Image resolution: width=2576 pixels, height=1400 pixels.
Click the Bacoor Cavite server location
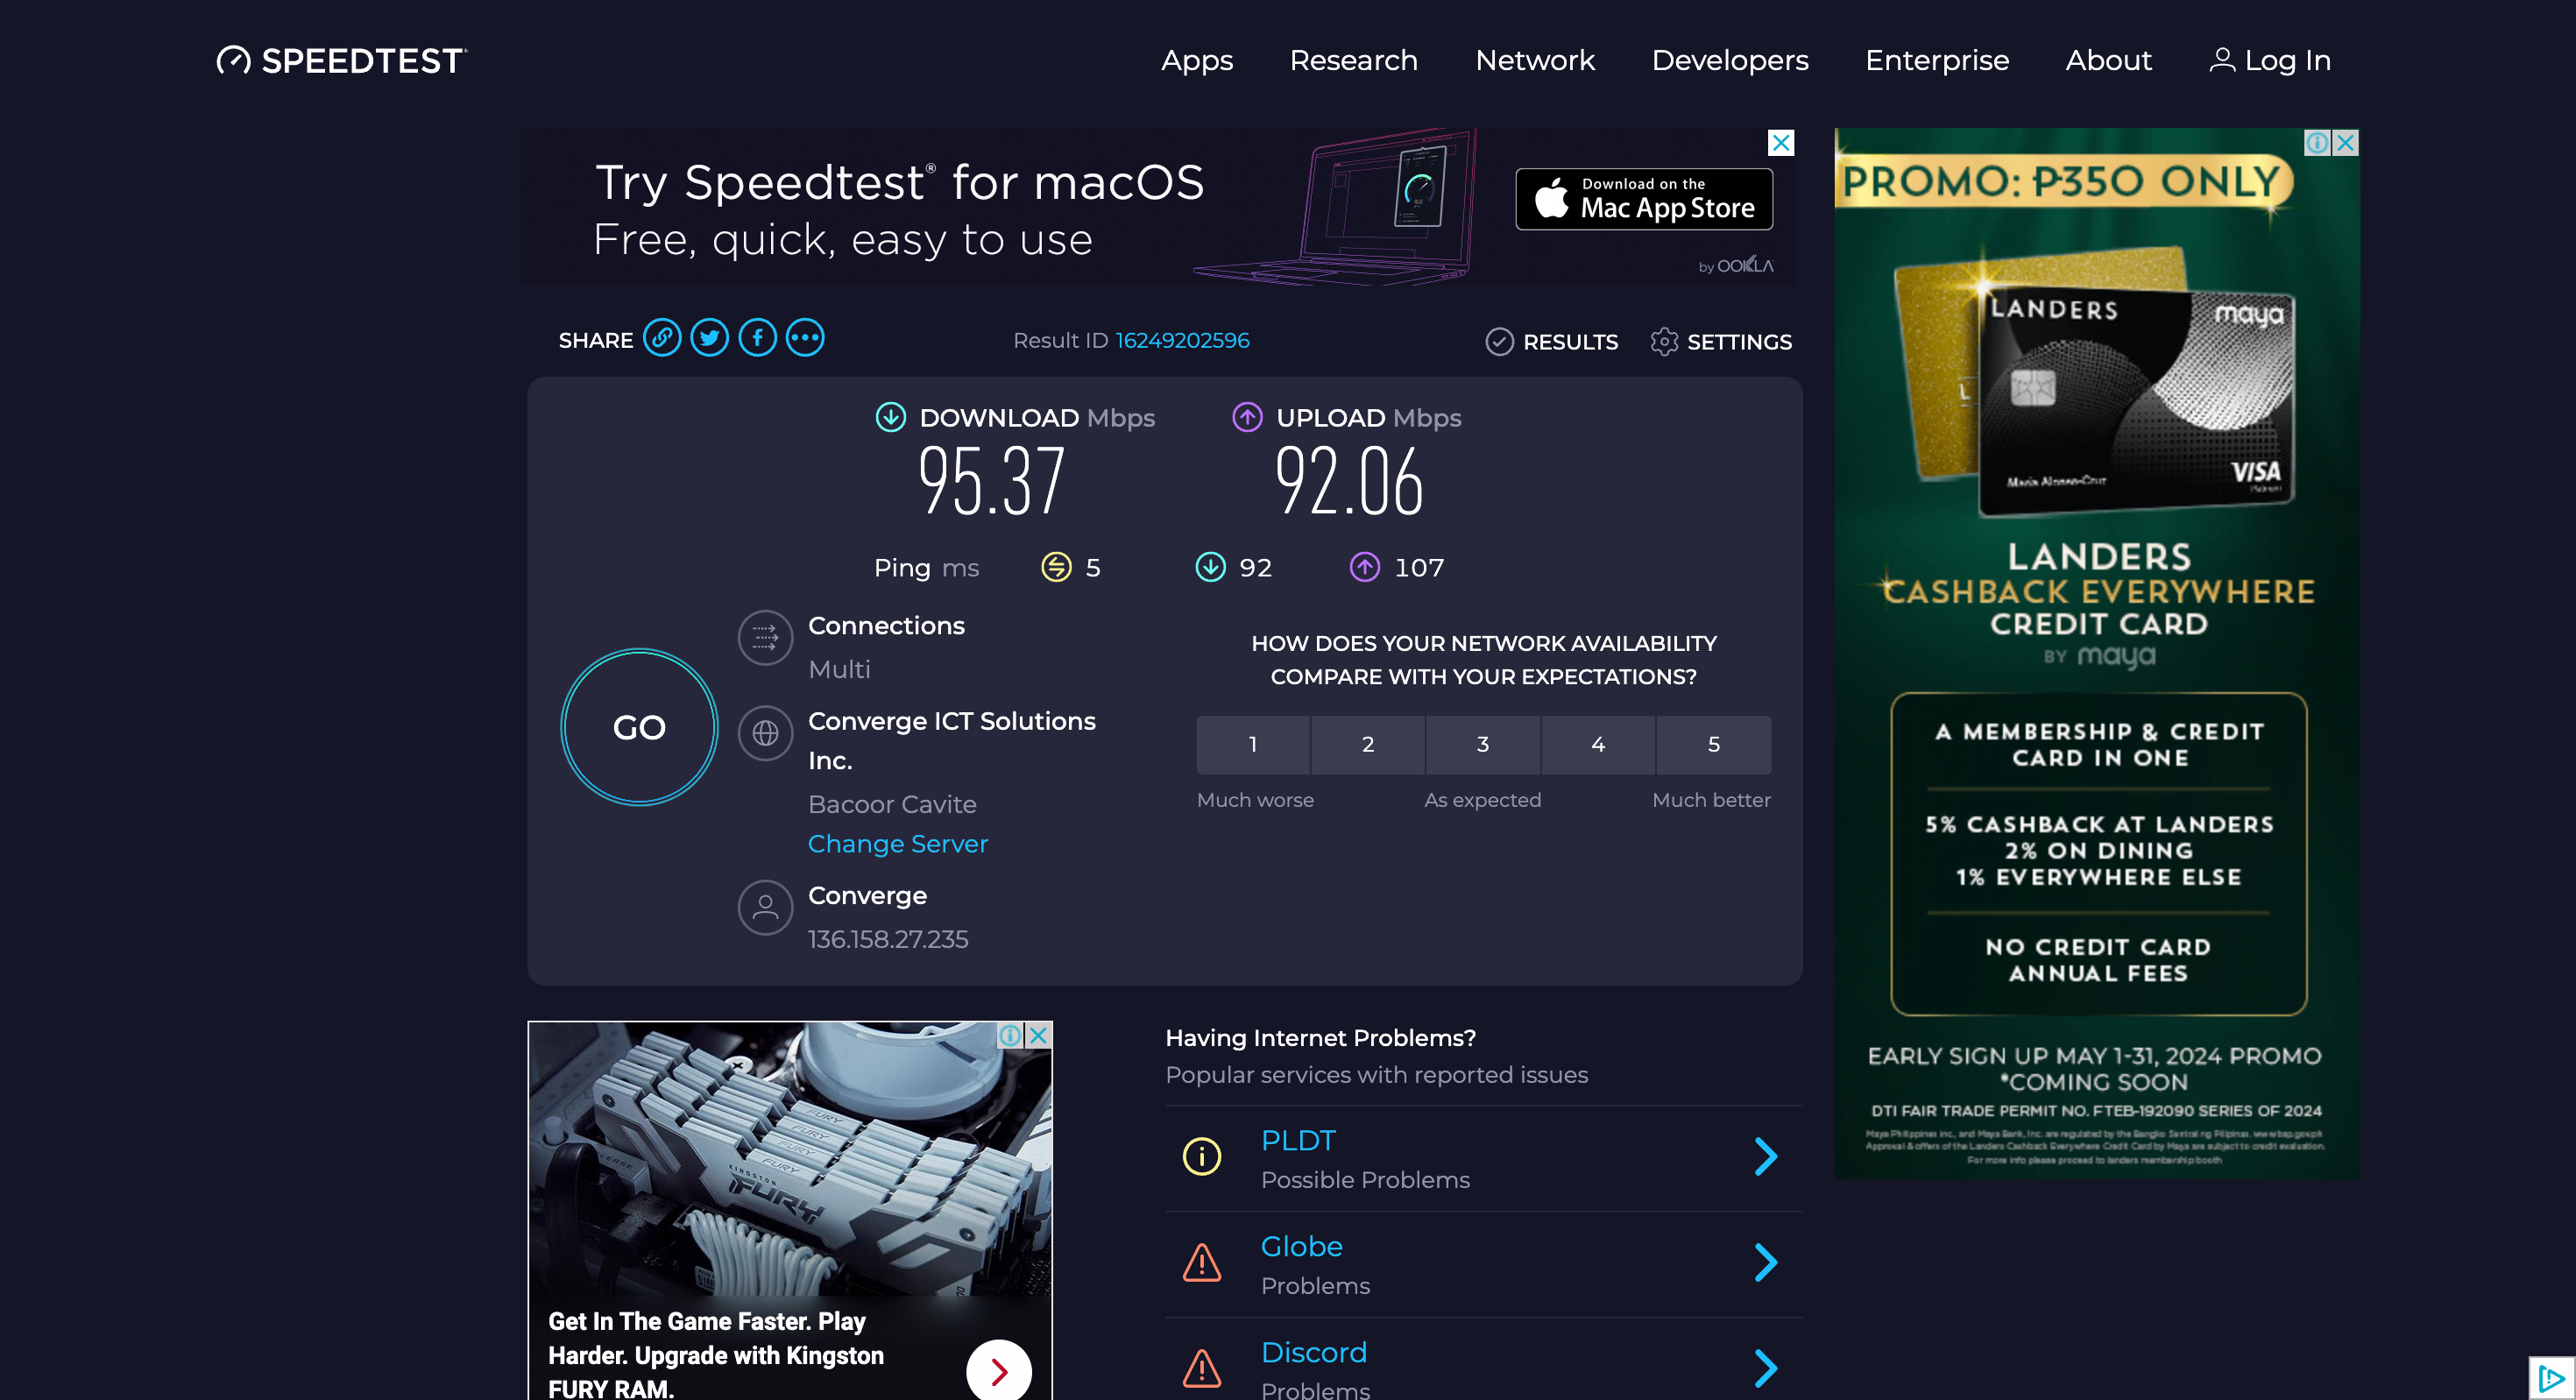pos(892,804)
